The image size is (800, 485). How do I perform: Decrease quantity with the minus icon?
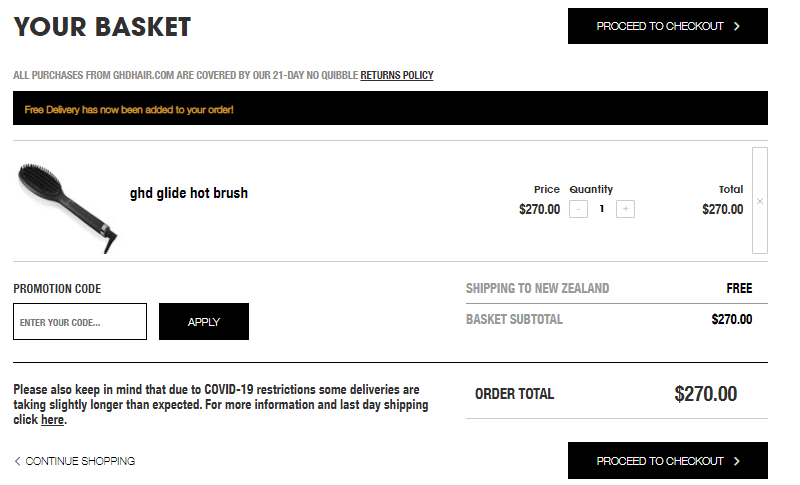coord(578,209)
